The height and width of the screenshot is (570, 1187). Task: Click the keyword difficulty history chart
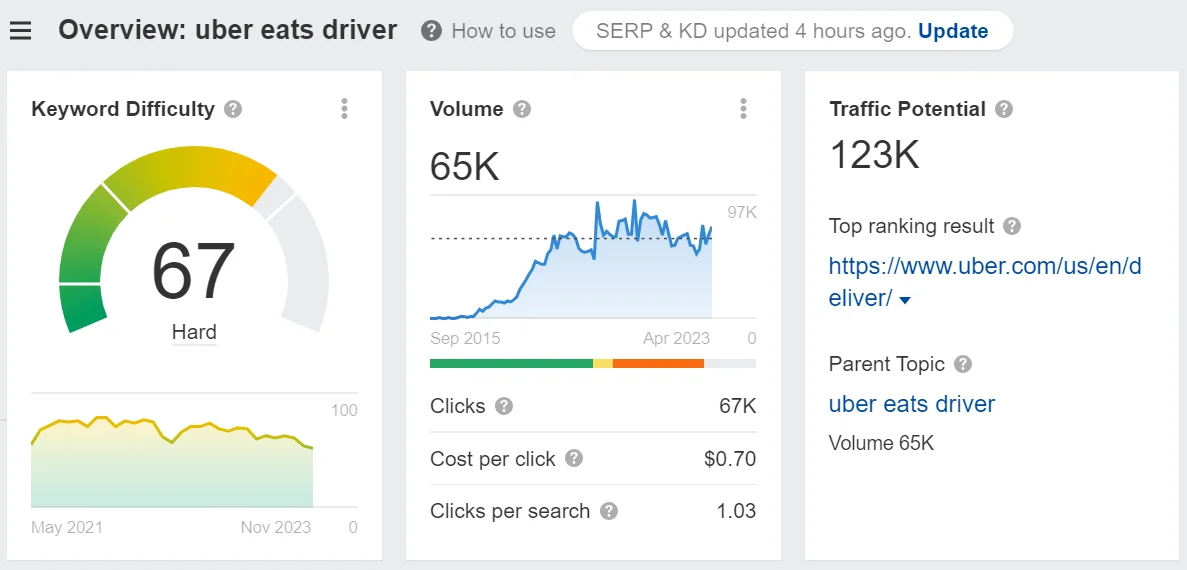[172, 461]
